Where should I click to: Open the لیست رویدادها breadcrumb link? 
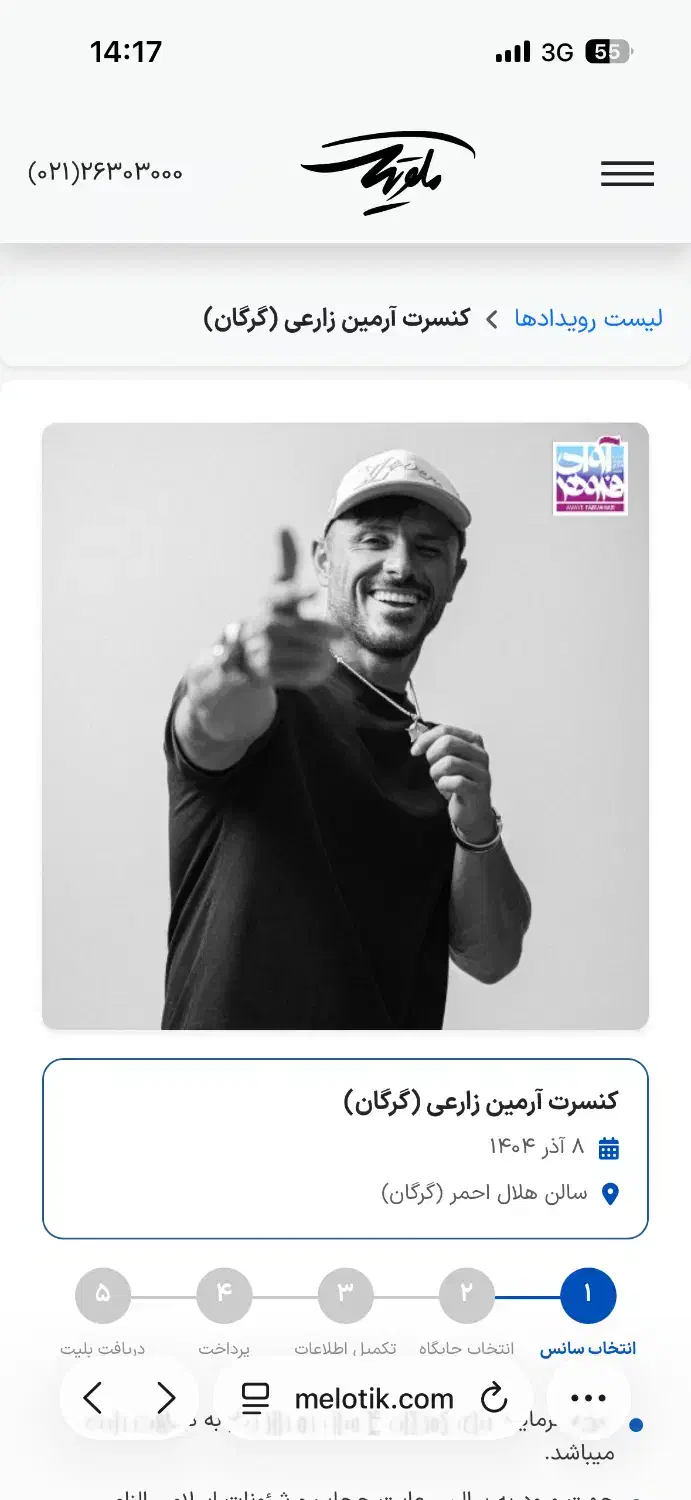pos(589,319)
